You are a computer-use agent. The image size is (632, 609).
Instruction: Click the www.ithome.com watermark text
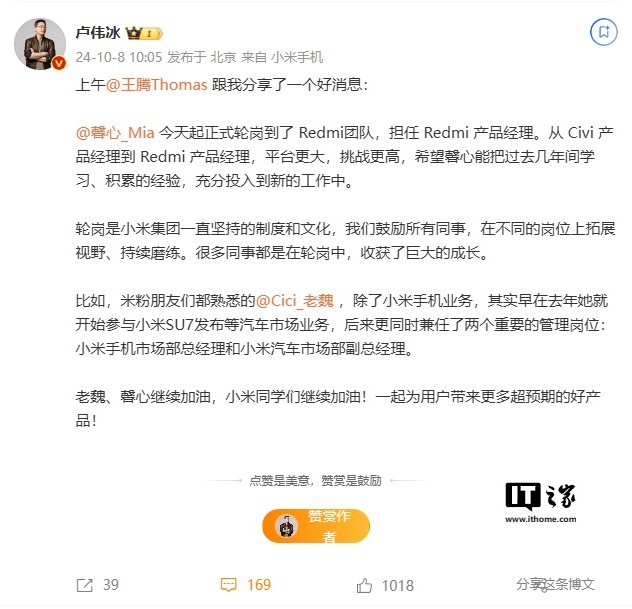pos(541,519)
